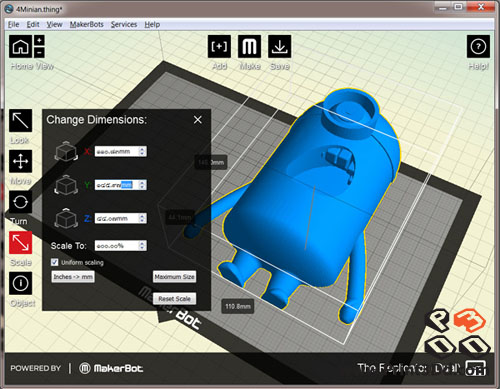Select the Move crosshair tool
The height and width of the screenshot is (389, 500).
click(x=21, y=161)
